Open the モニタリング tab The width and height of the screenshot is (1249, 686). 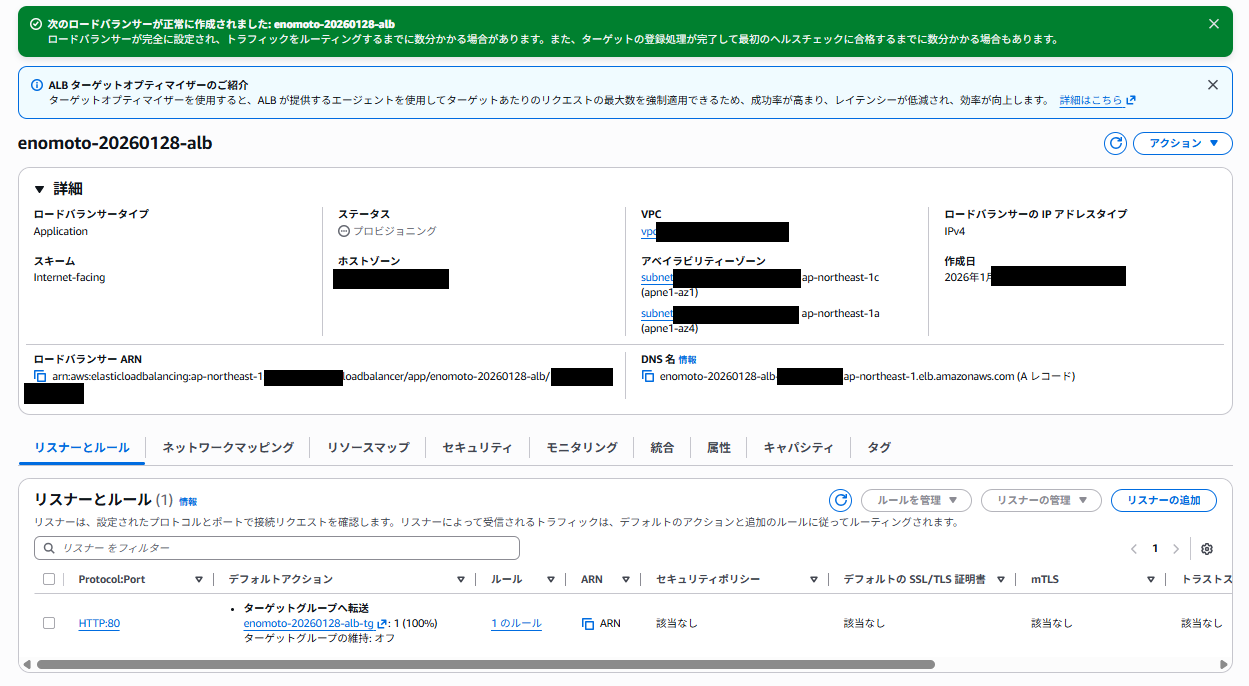pos(581,447)
